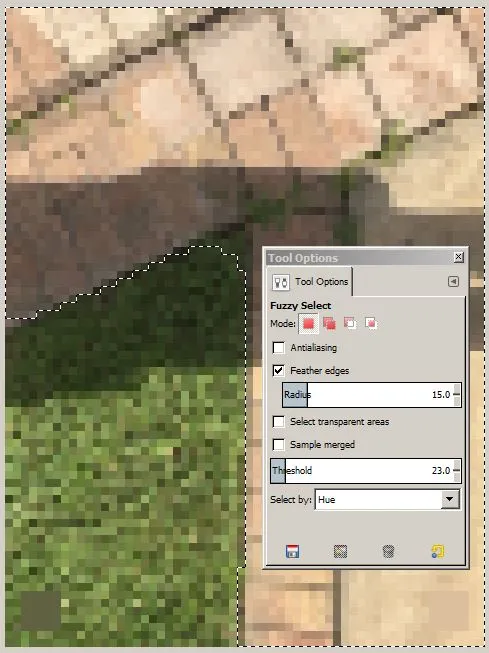Decrease Threshold value with down stepper

[x=457, y=476]
